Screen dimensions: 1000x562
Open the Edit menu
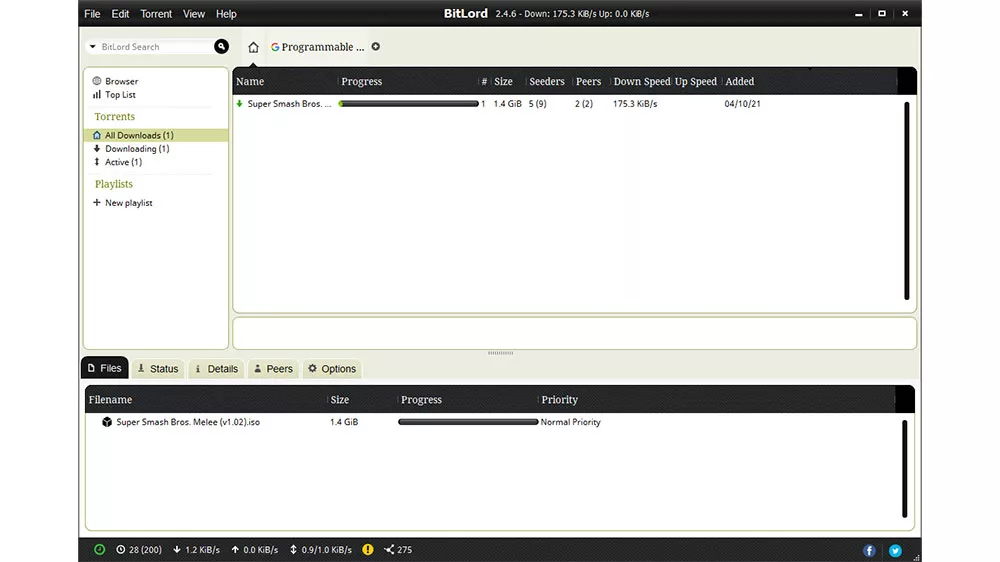tap(120, 13)
